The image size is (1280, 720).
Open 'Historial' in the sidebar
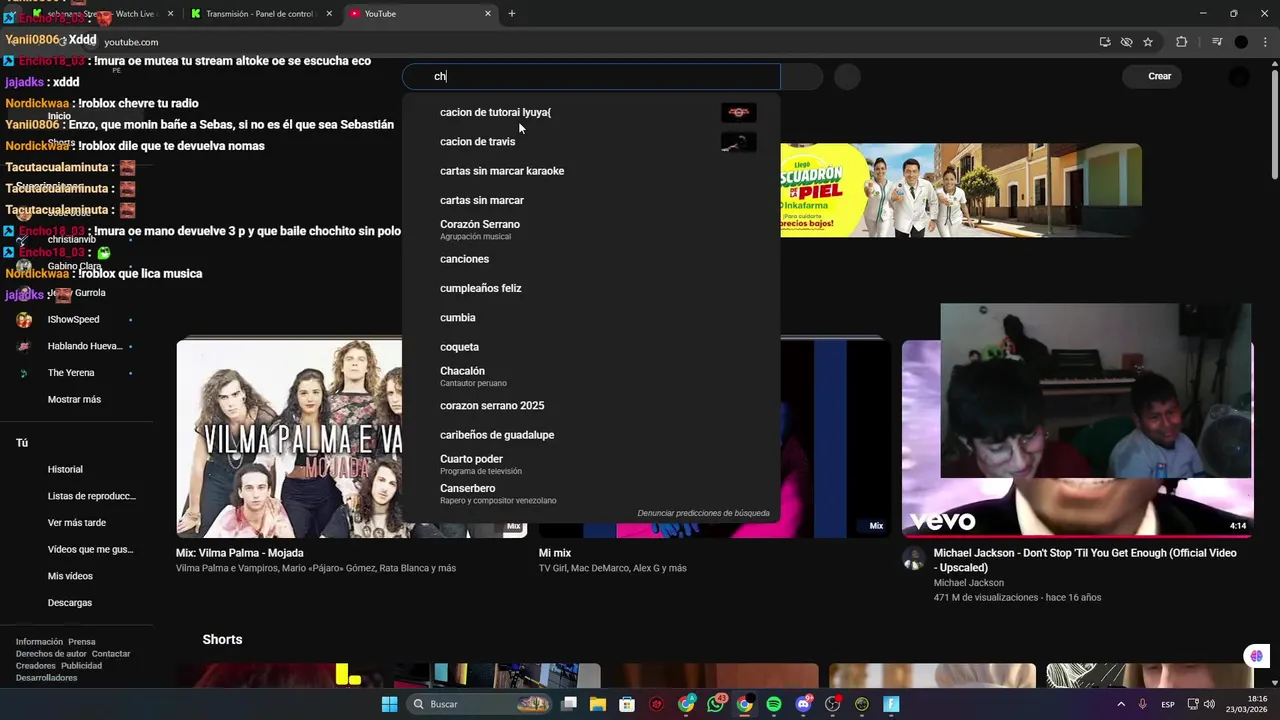[65, 469]
